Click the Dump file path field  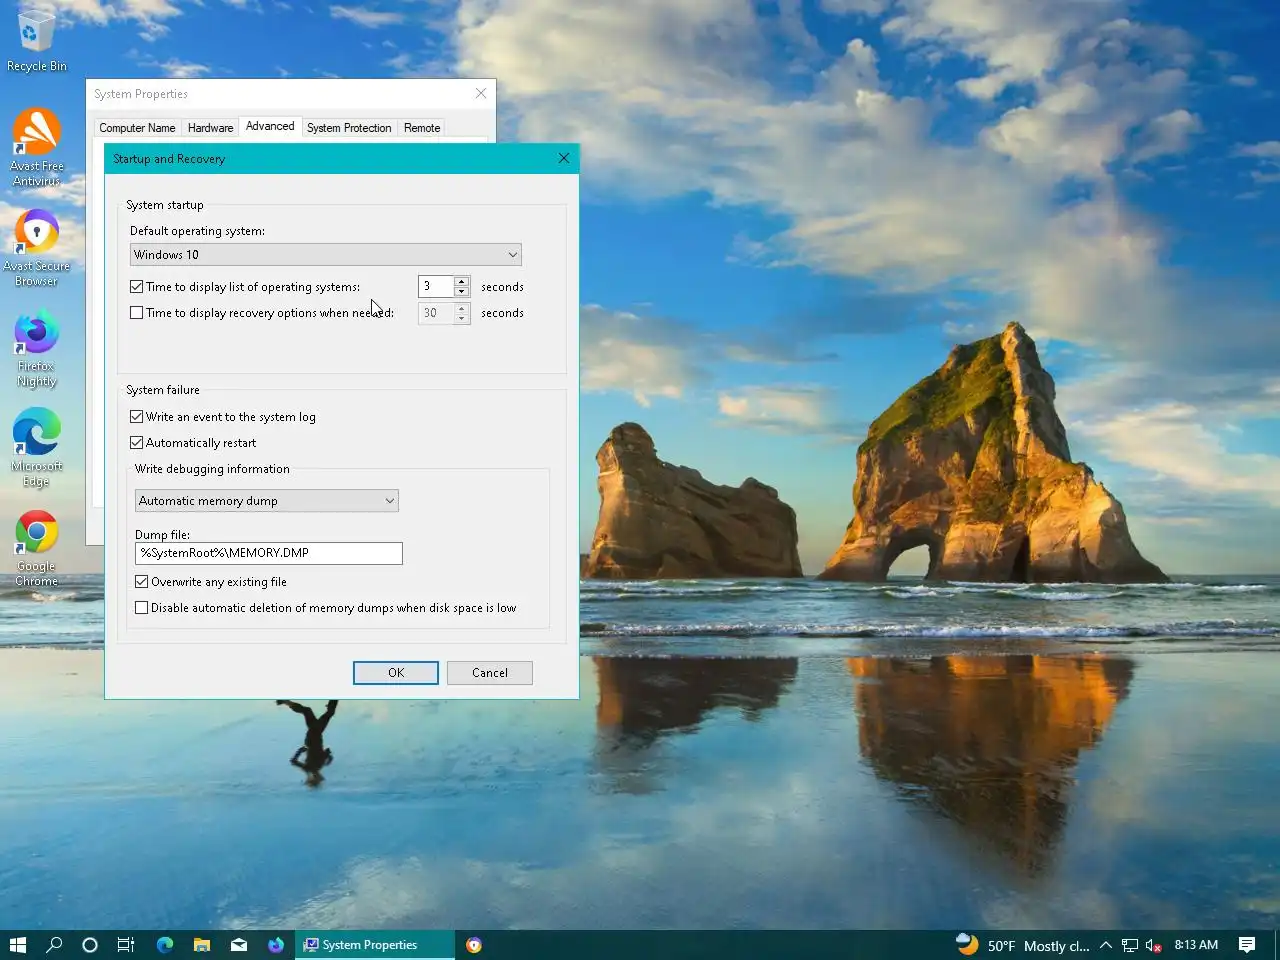click(269, 553)
